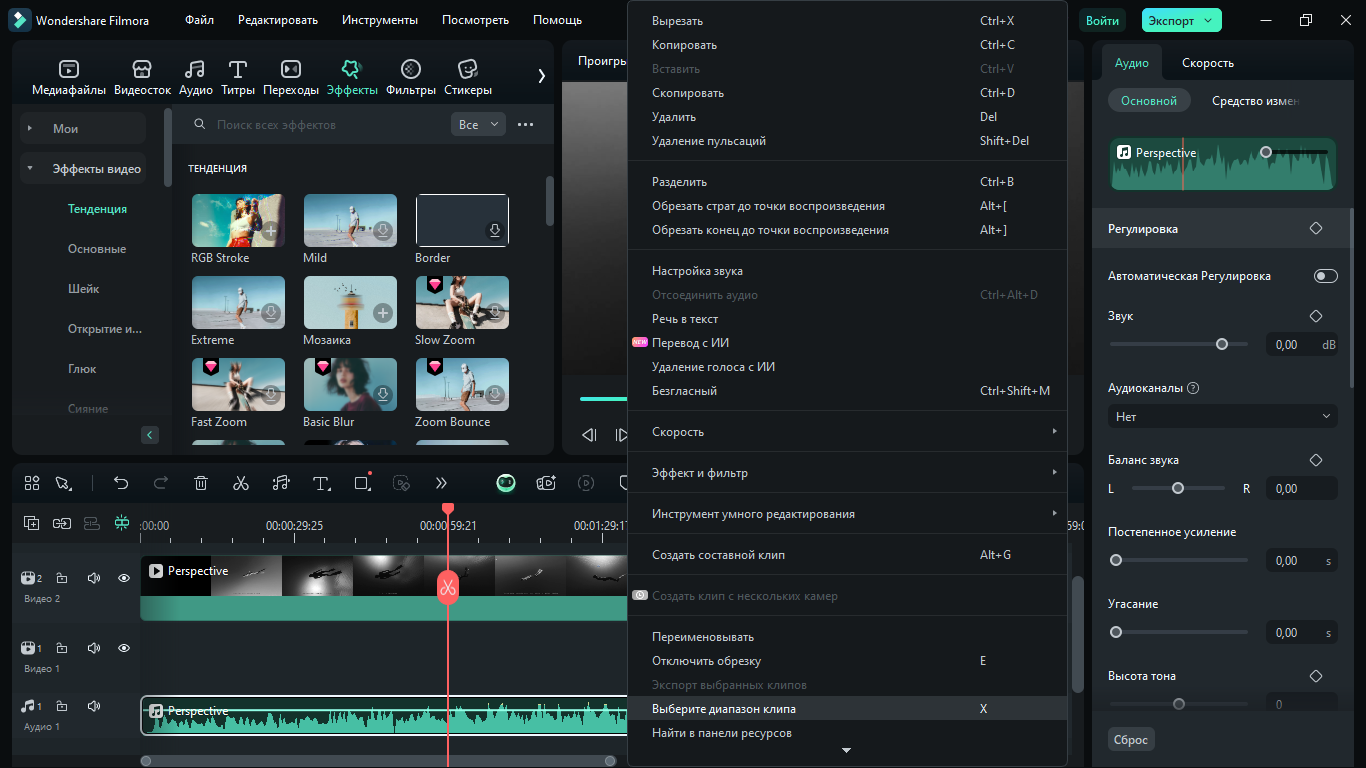Click the Экспорт button
This screenshot has width=1366, height=768.
pyautogui.click(x=1180, y=20)
